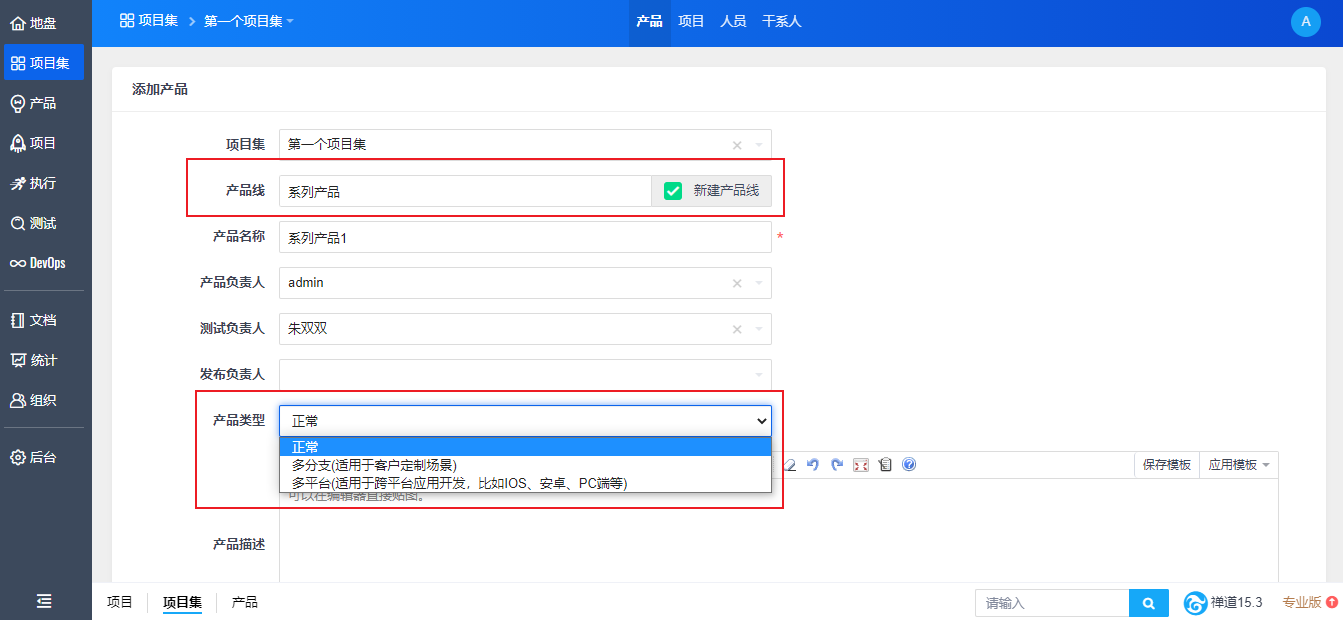Click 保存模板 button
Image resolution: width=1343 pixels, height=620 pixels.
[x=1167, y=465]
